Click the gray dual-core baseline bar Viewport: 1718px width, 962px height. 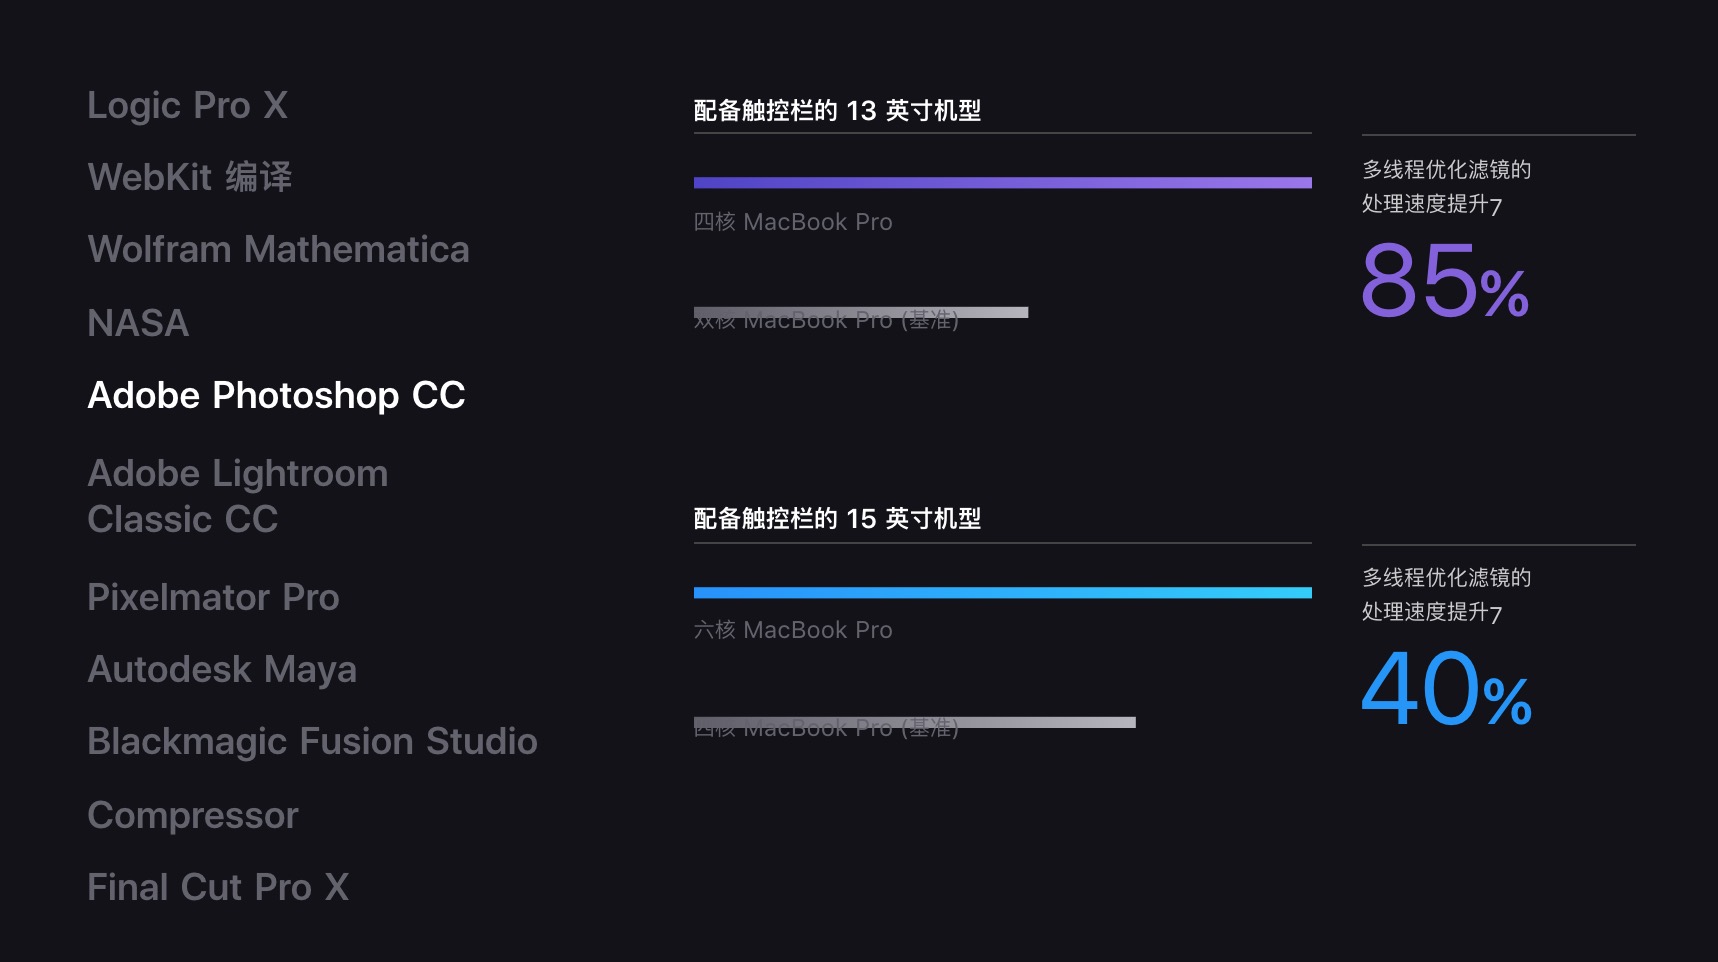pyautogui.click(x=861, y=313)
